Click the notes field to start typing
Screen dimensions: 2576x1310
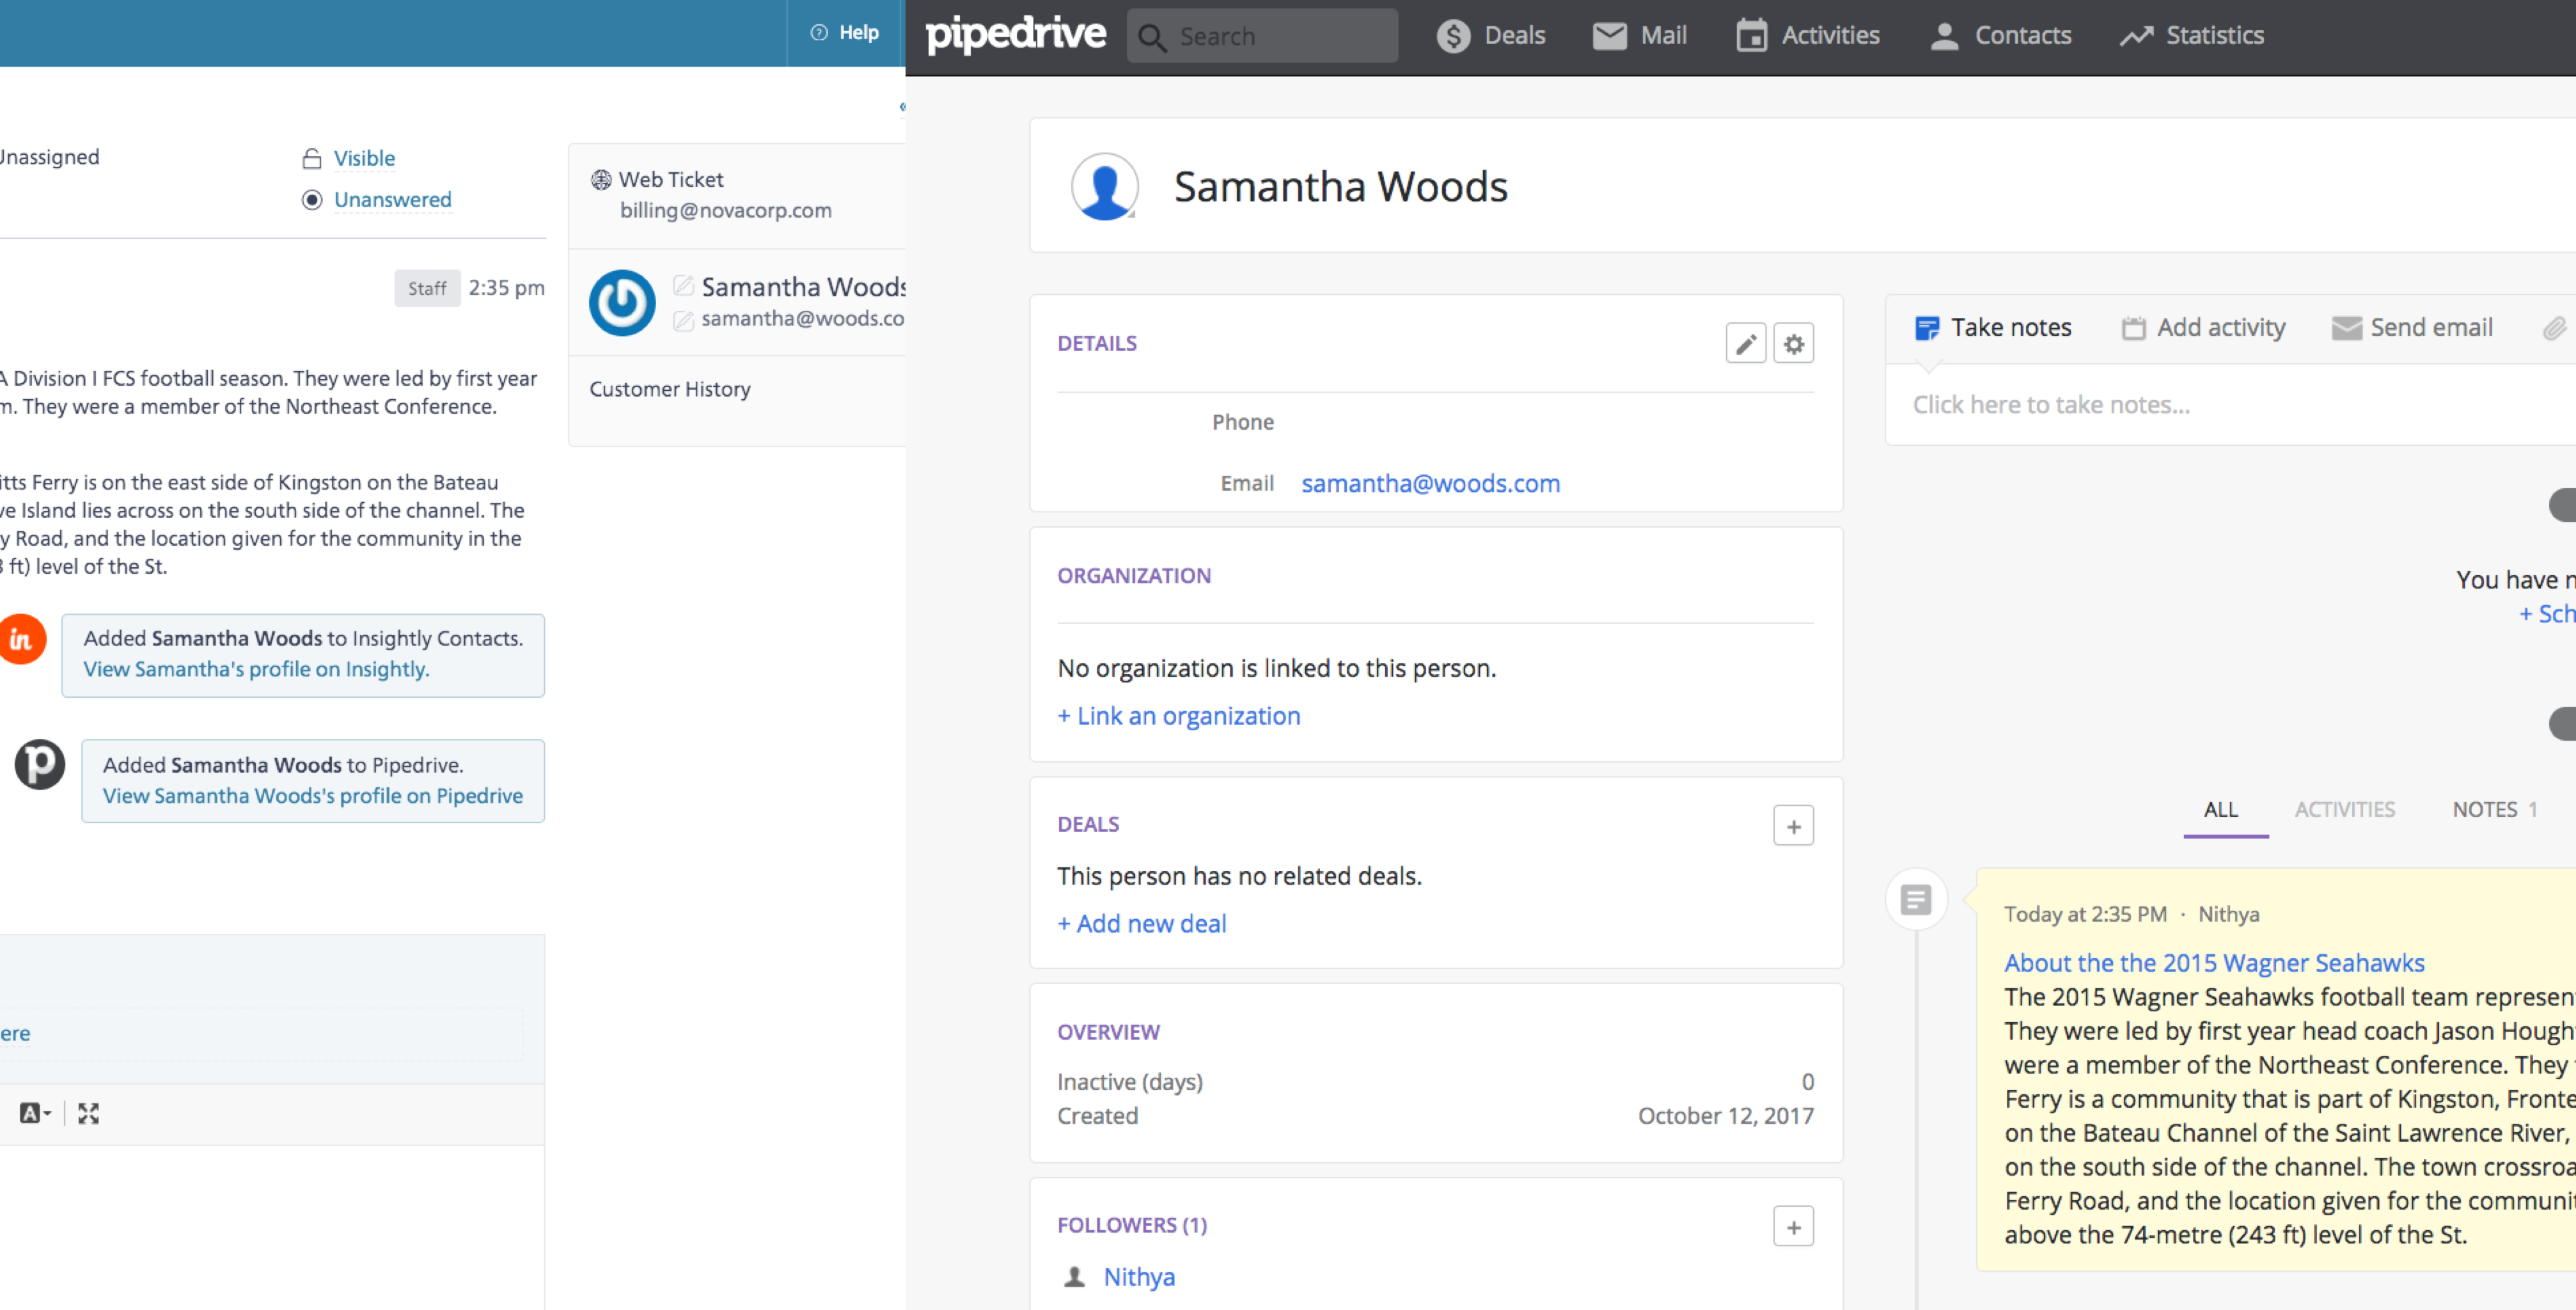tap(2051, 404)
